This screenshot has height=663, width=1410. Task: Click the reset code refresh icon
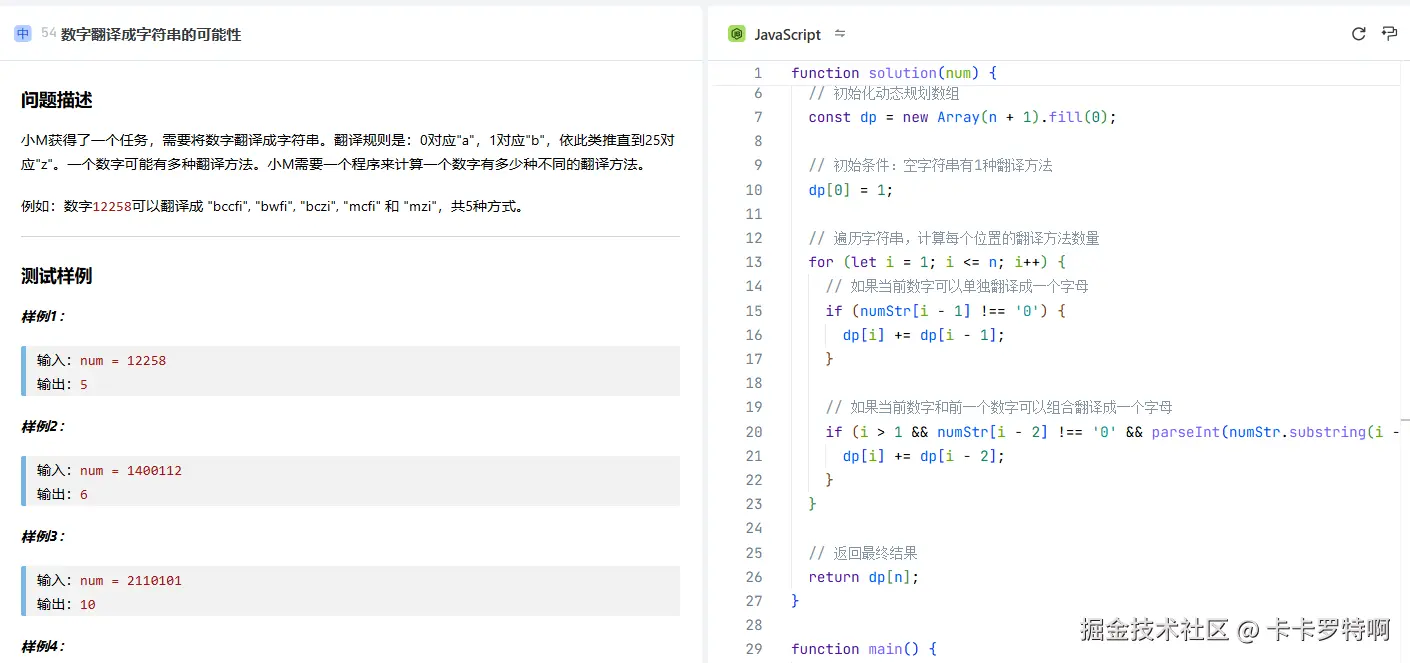click(x=1358, y=33)
